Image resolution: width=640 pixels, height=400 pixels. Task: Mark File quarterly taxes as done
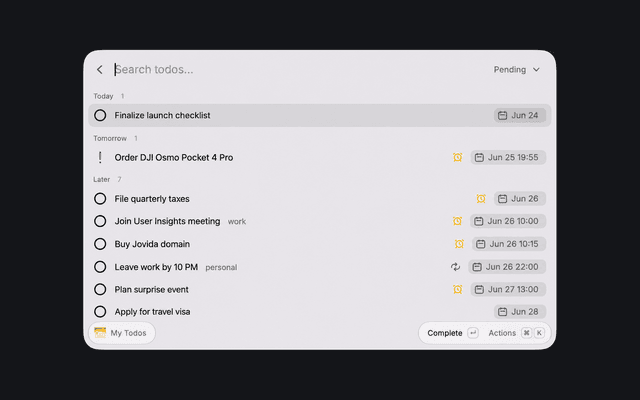coord(100,199)
